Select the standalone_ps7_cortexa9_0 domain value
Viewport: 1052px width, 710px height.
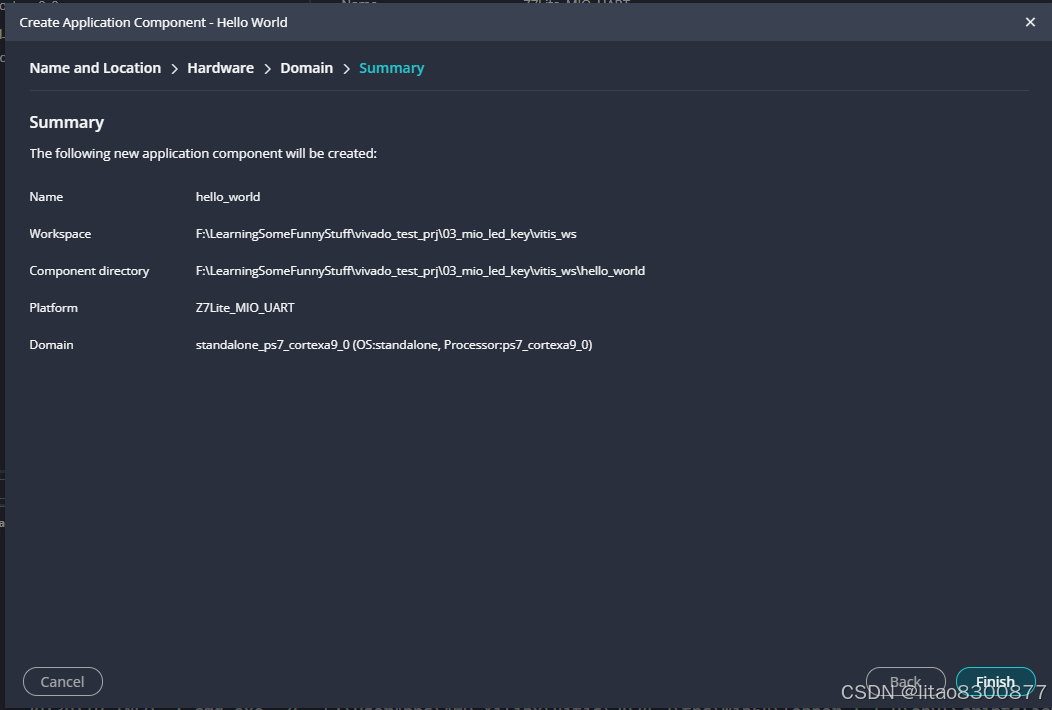point(394,344)
